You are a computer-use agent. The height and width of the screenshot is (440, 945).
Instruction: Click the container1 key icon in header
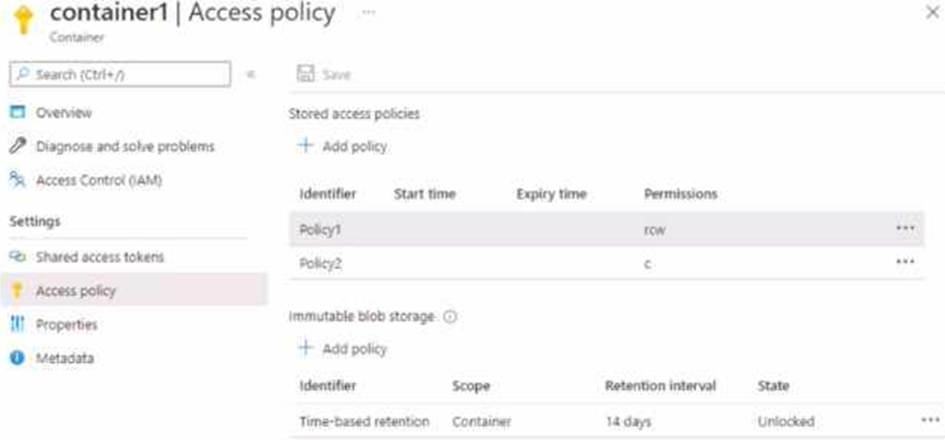pyautogui.click(x=24, y=20)
